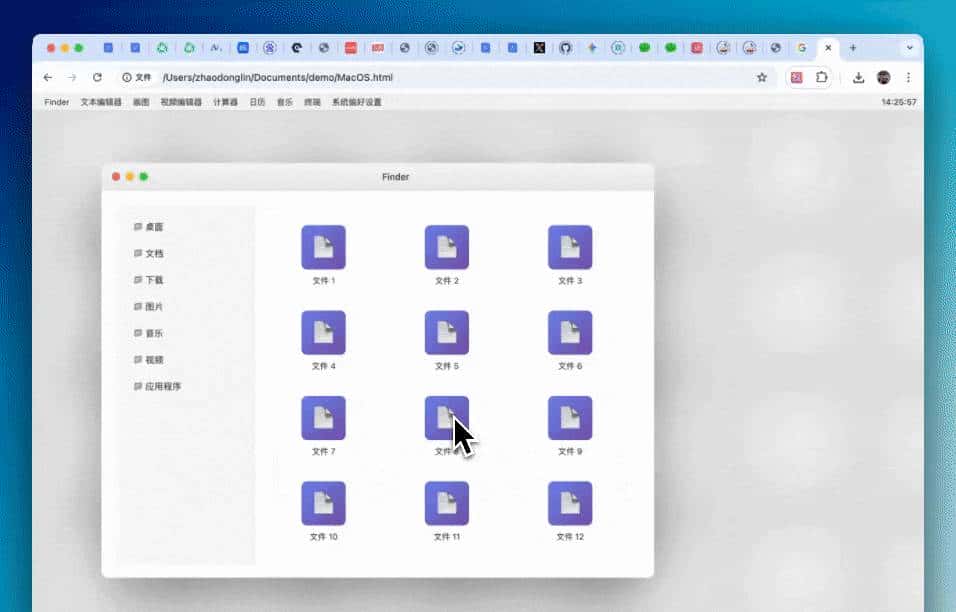956x612 pixels.
Task: Open the tab search chevron dropdown
Action: pos(910,47)
